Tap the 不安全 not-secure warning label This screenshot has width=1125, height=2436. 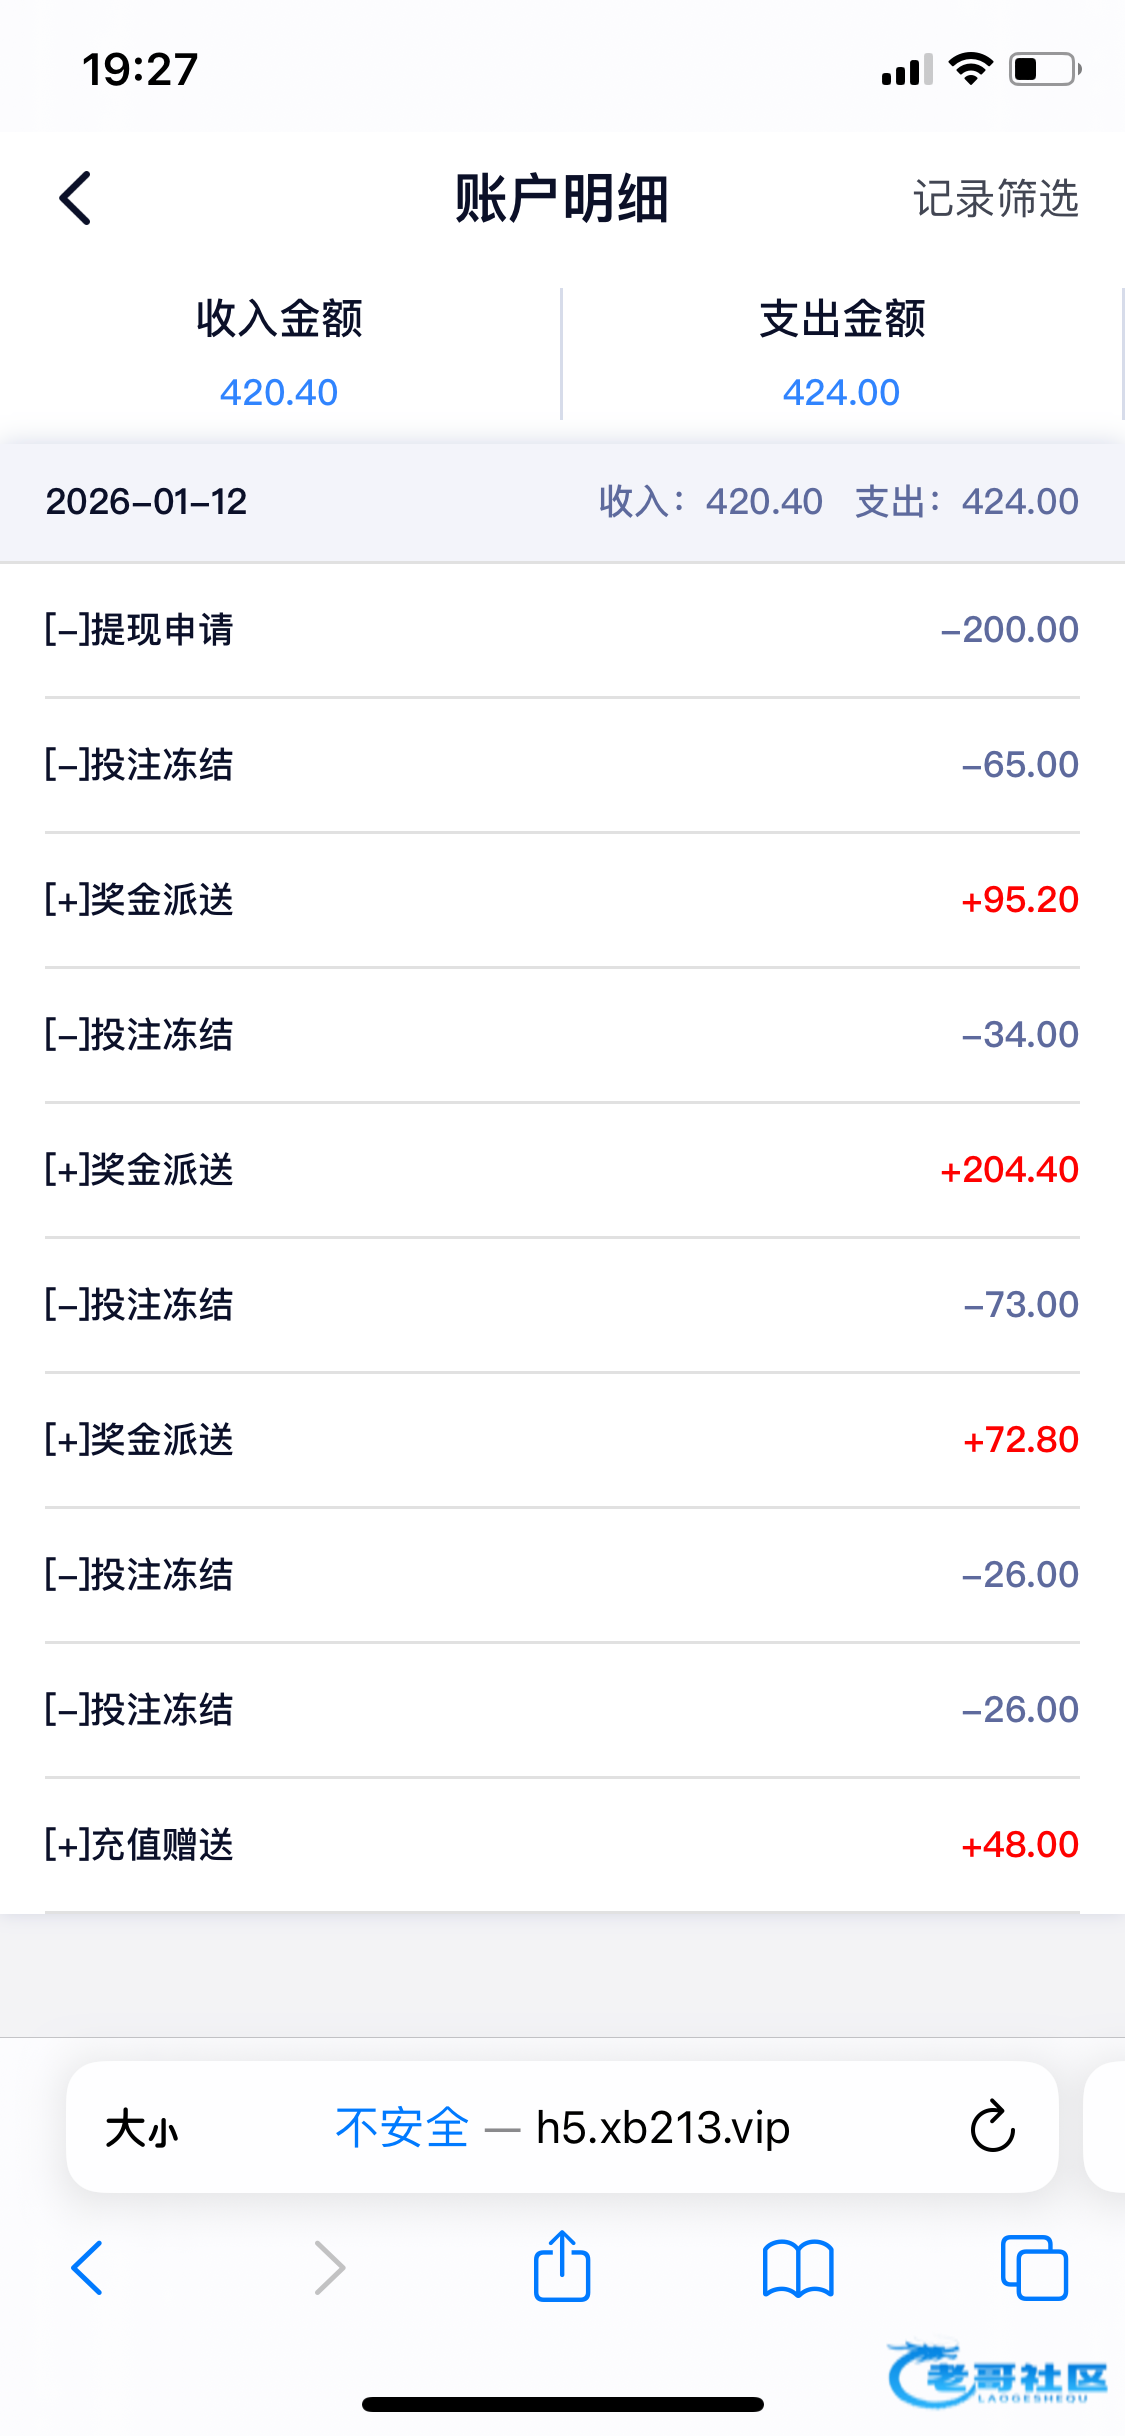point(402,2128)
